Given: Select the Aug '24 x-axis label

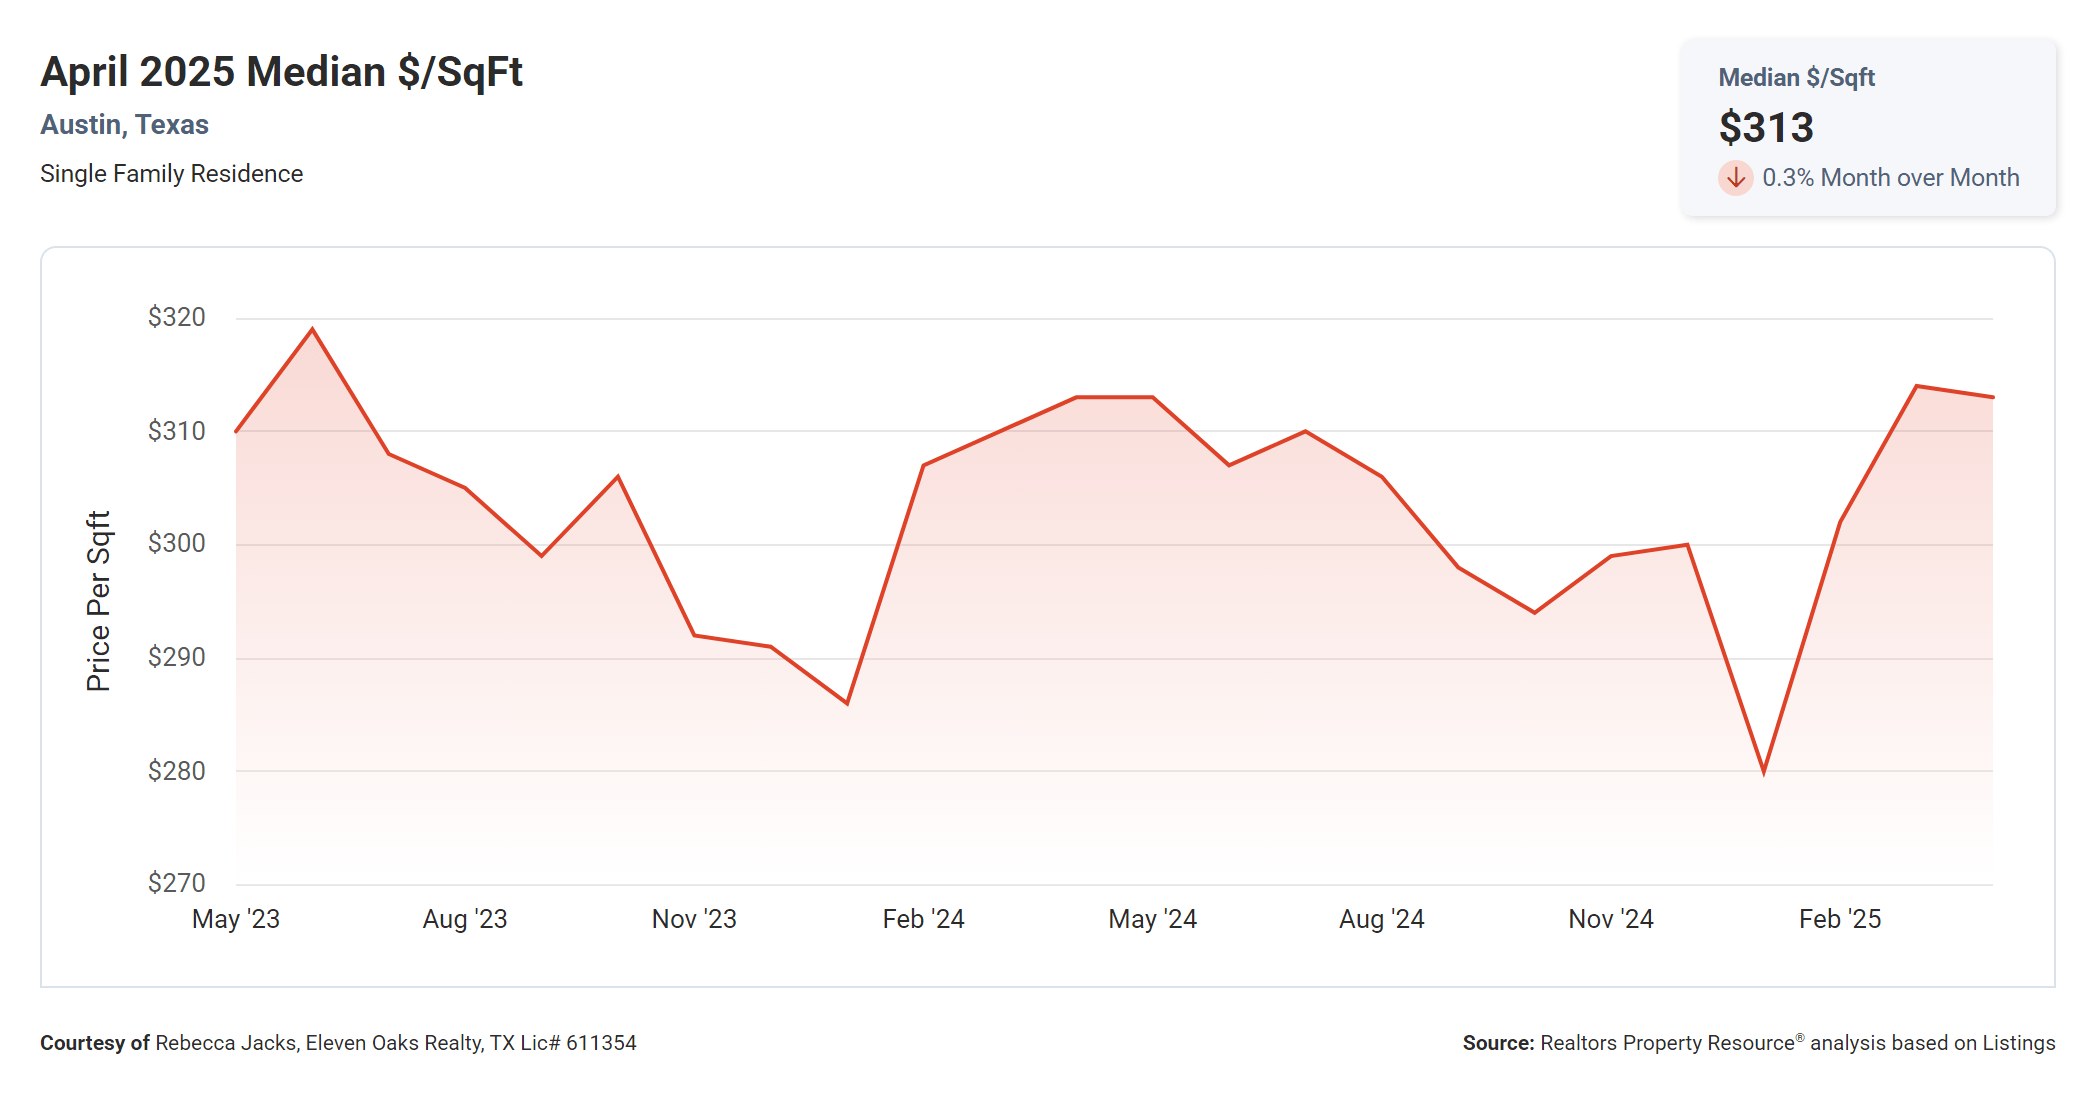Looking at the screenshot, I should click(x=1381, y=919).
